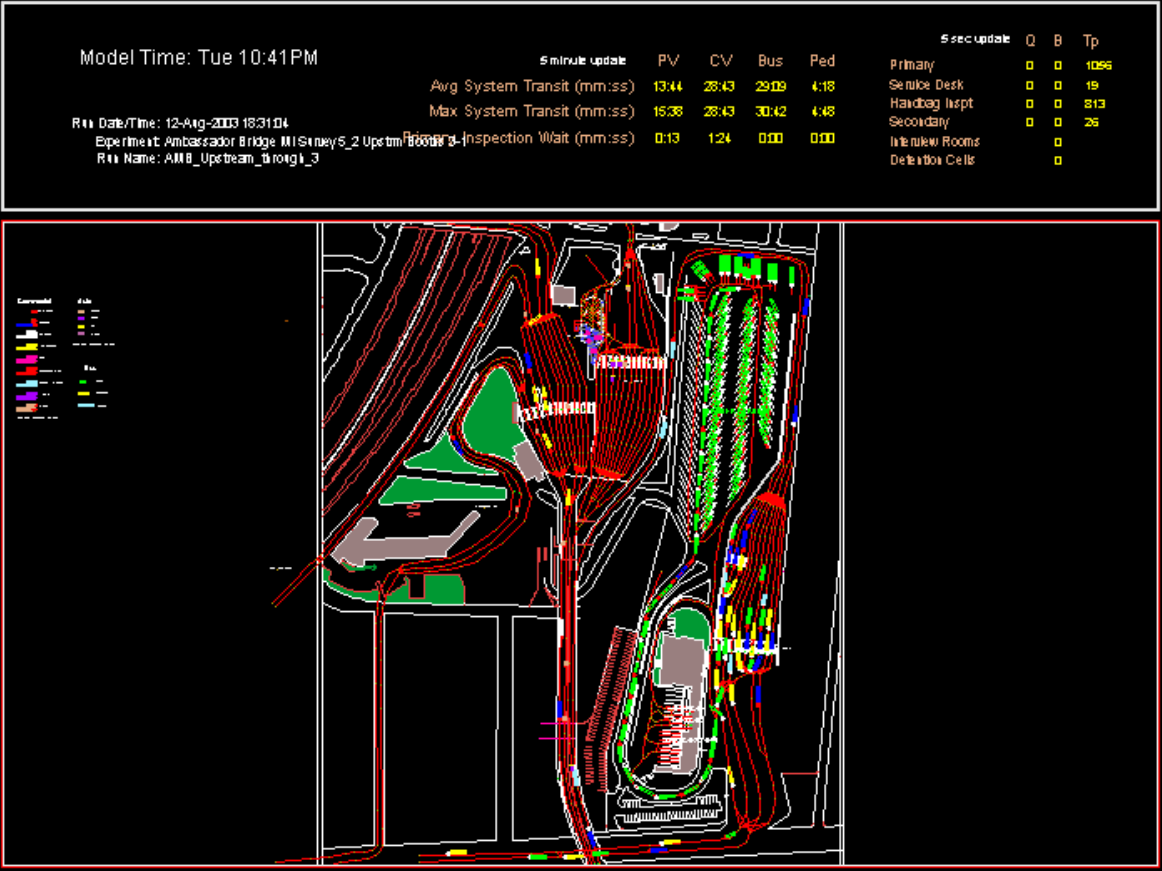Select the CV column header
Screen dimensions: 1162x871
click(x=720, y=62)
